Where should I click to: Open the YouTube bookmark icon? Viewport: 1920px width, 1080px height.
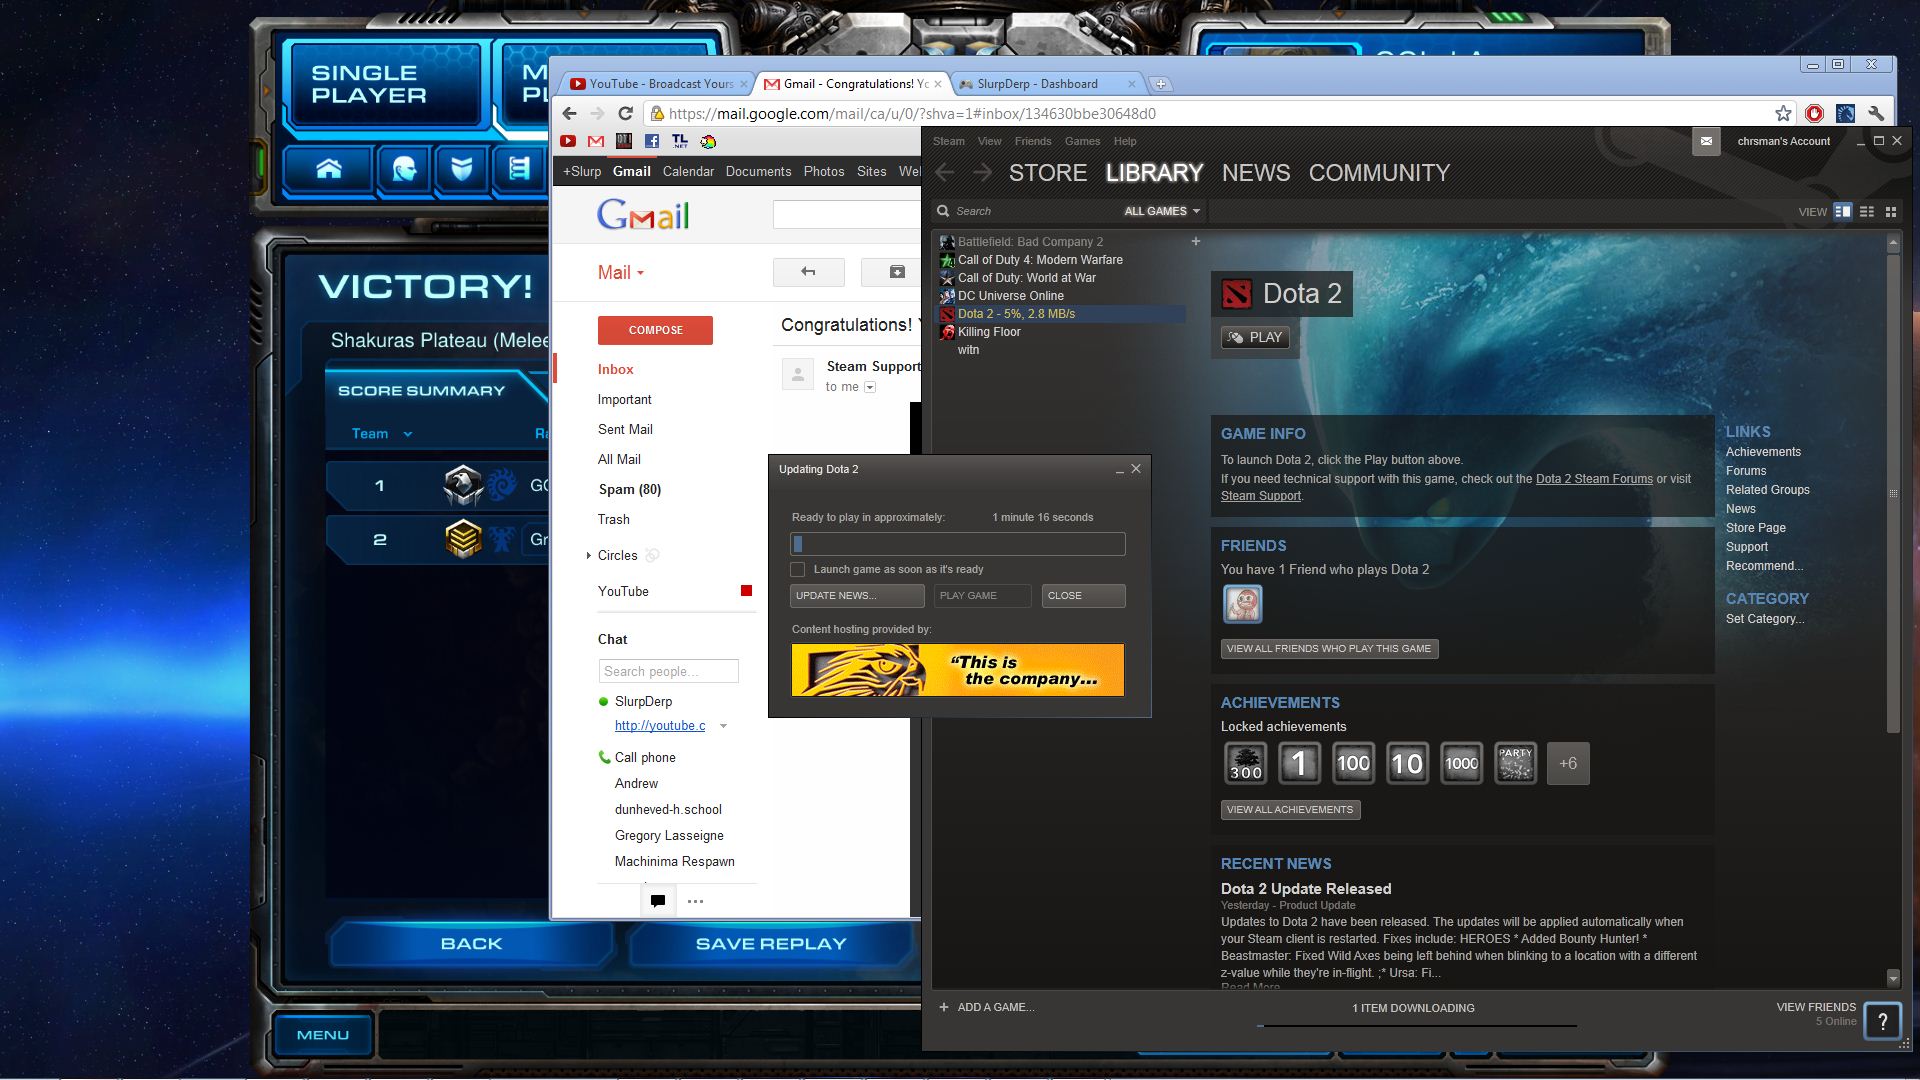click(568, 141)
